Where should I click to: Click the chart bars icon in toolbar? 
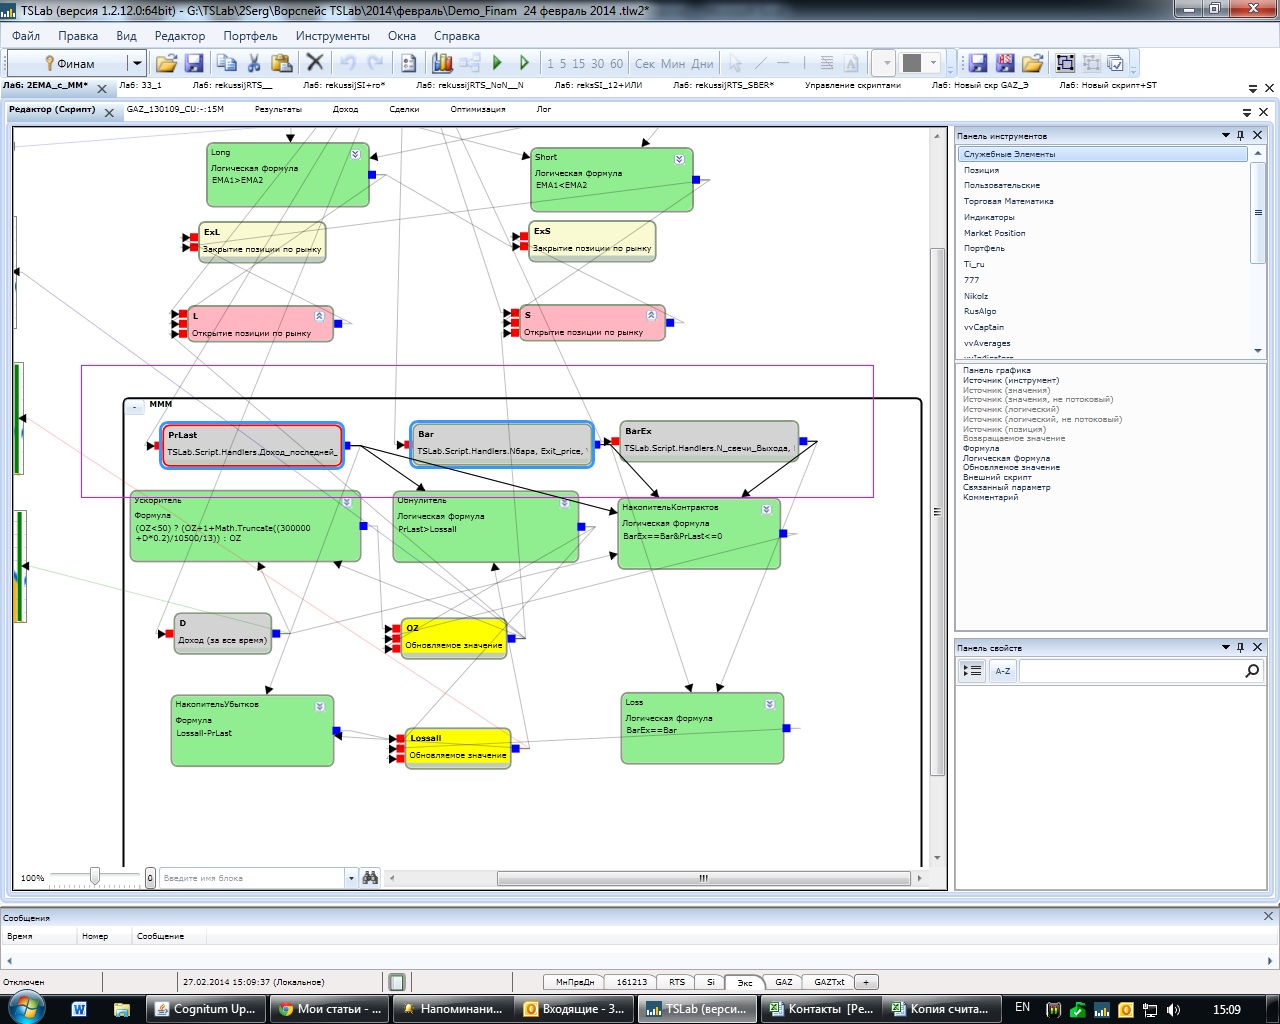[442, 63]
